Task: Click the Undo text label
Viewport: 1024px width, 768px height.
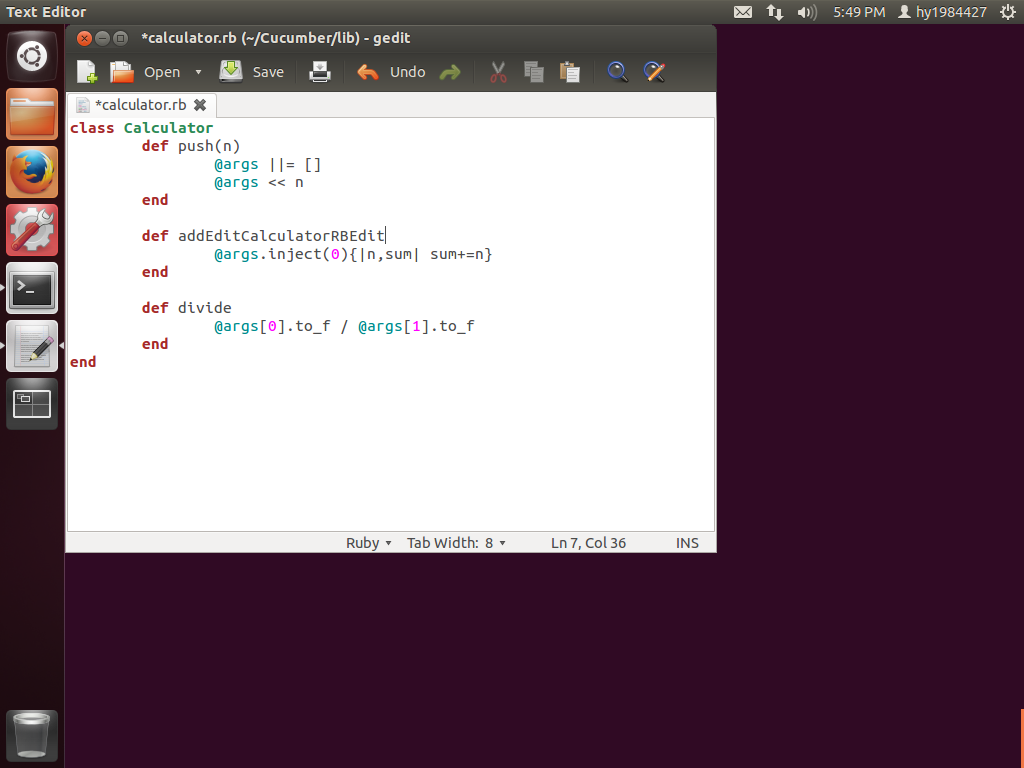Action: pos(408,72)
